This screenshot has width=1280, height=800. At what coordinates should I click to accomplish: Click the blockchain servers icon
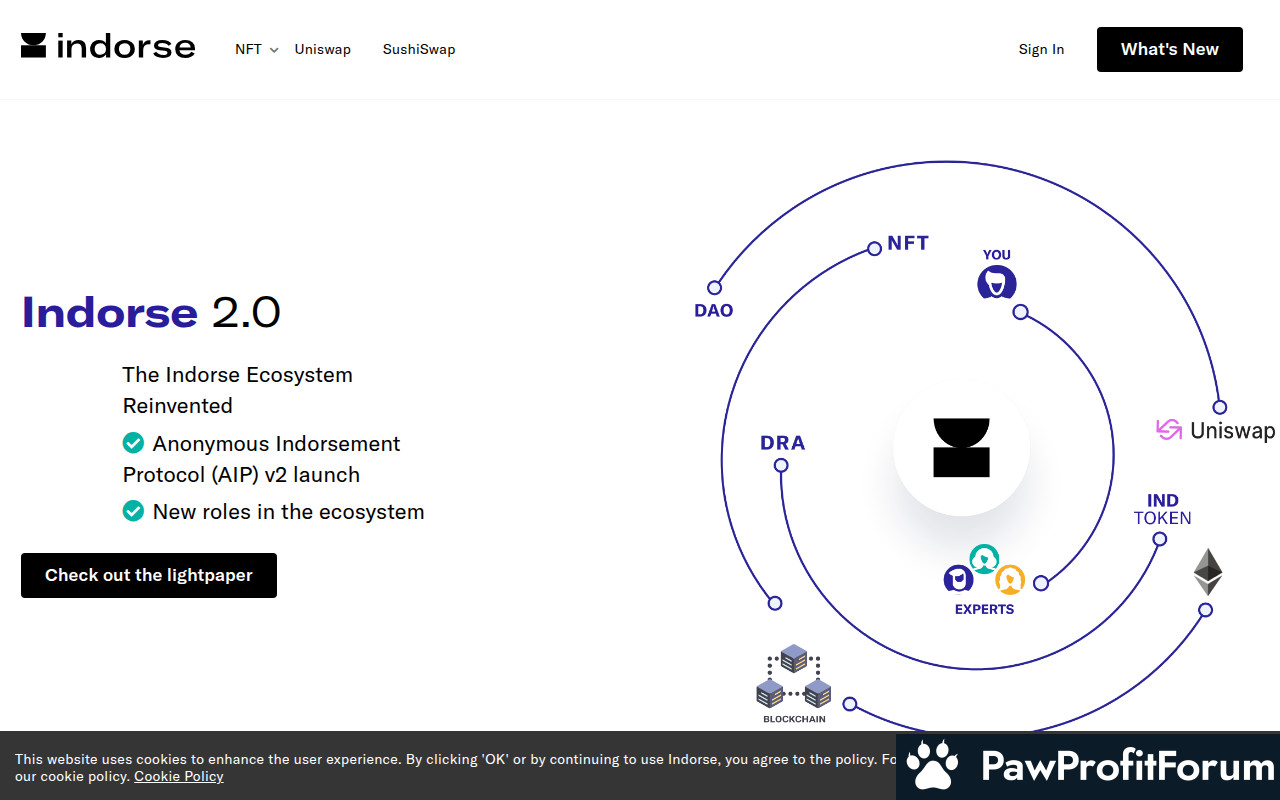click(x=794, y=677)
